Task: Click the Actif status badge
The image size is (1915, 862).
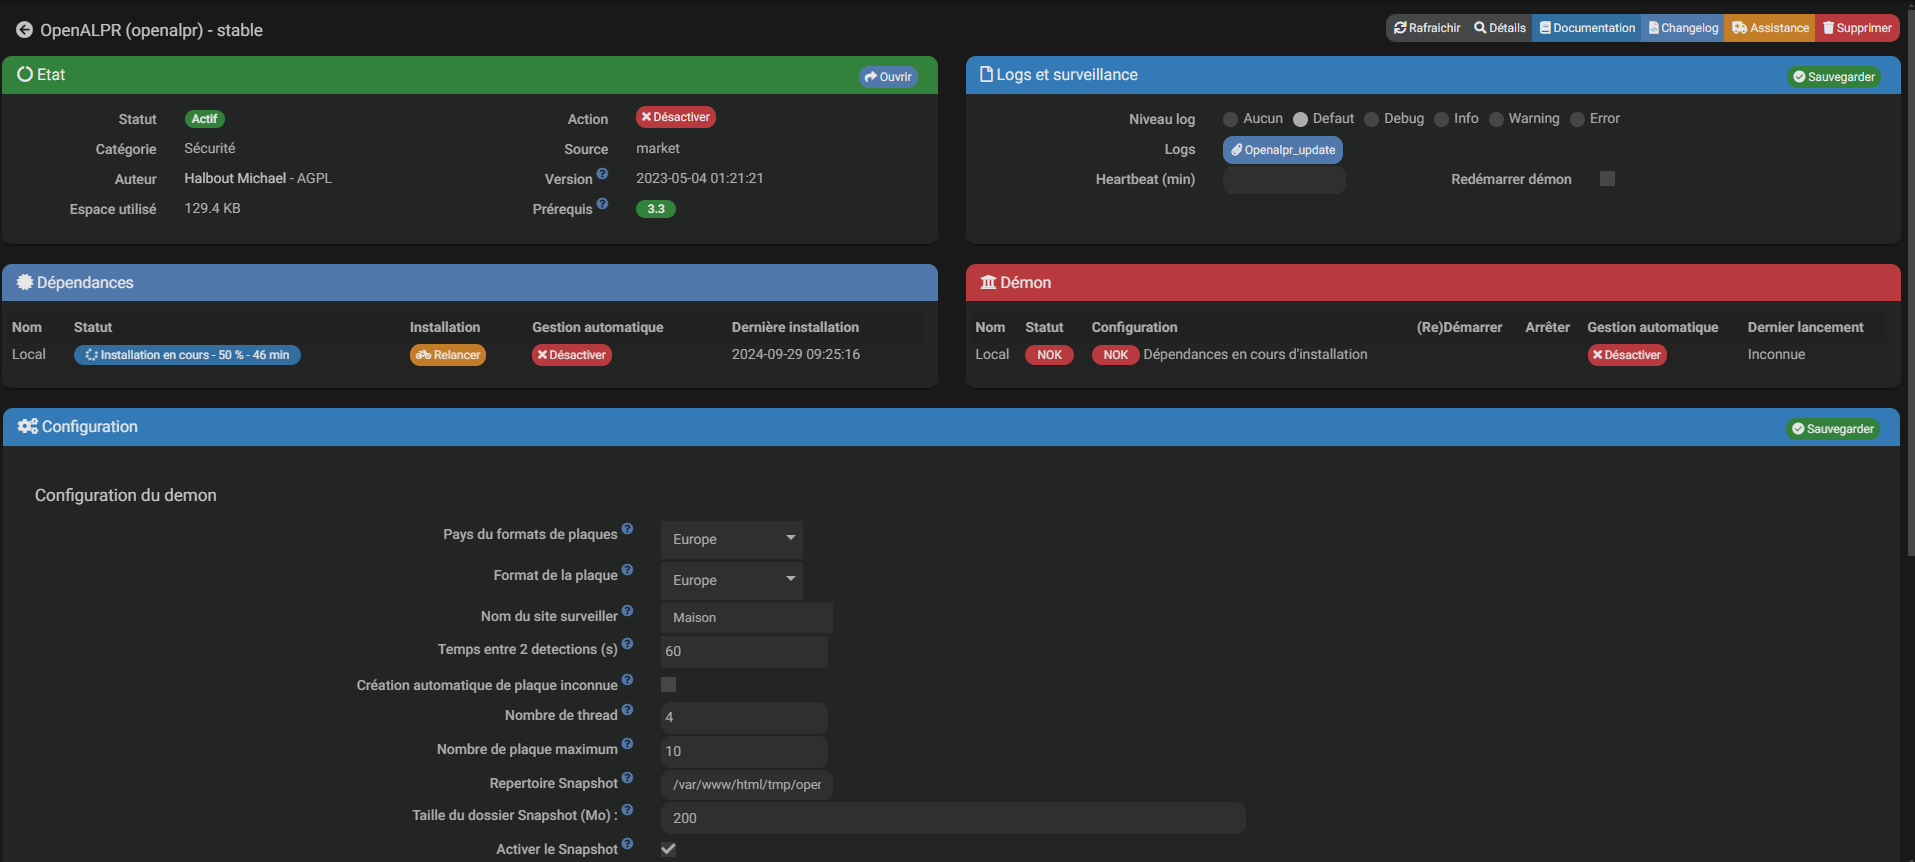Action: click(x=204, y=119)
